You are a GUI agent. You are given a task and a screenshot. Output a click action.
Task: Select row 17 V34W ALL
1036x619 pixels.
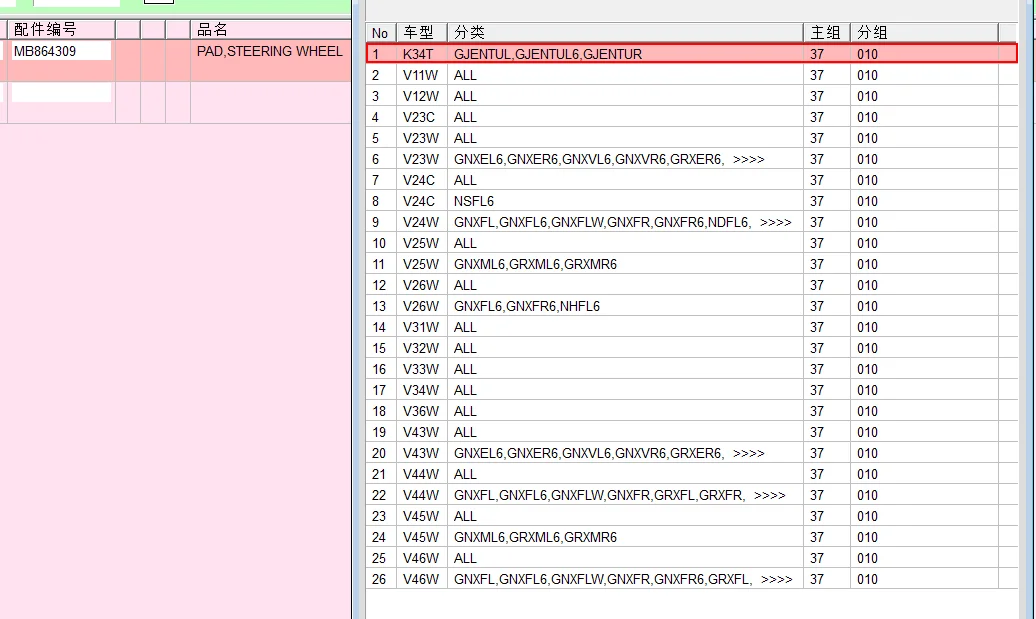point(692,390)
